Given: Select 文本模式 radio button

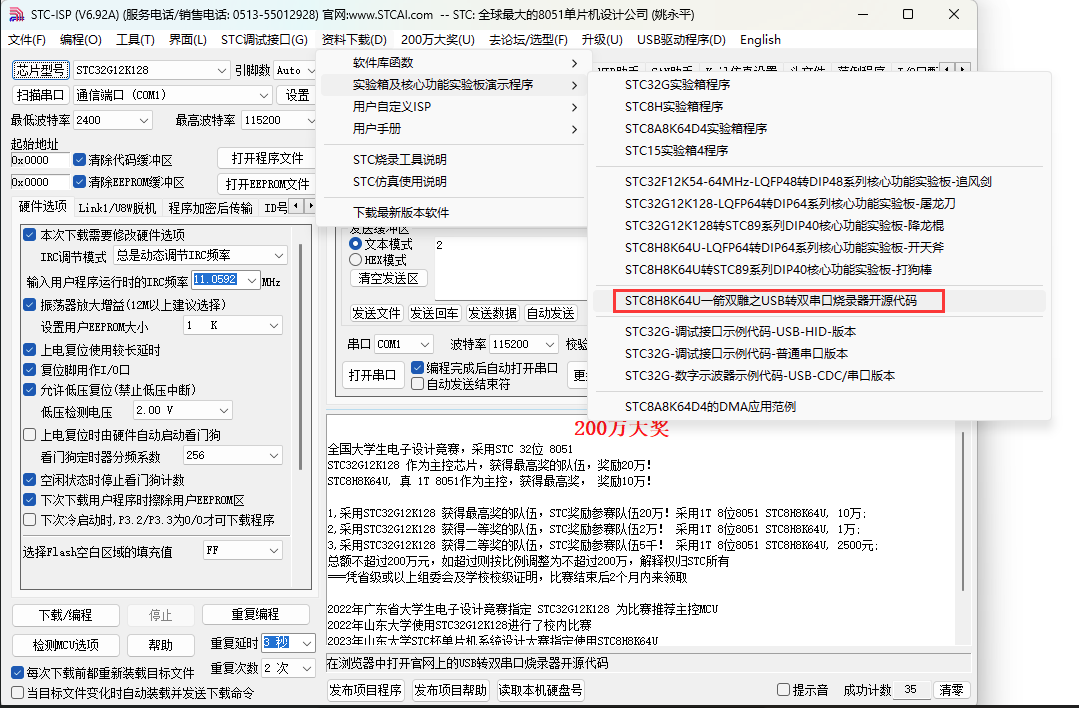Looking at the screenshot, I should coord(356,244).
